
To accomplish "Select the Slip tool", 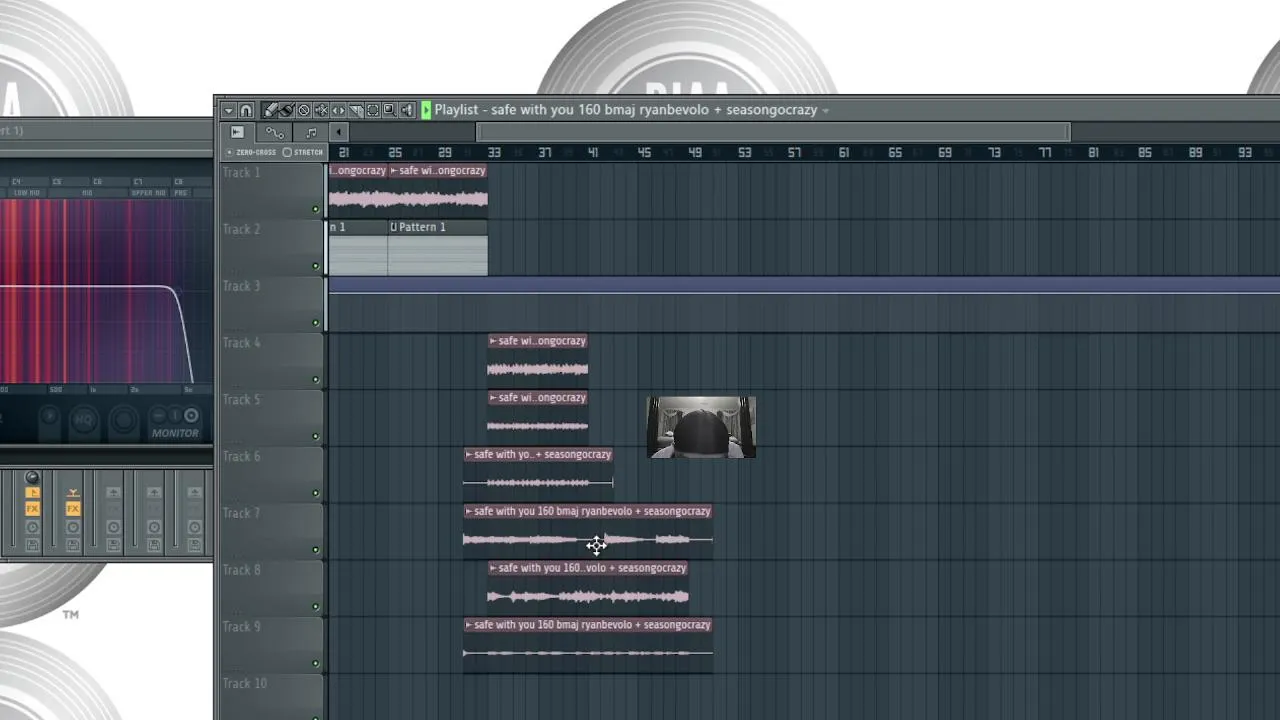I will coord(338,110).
